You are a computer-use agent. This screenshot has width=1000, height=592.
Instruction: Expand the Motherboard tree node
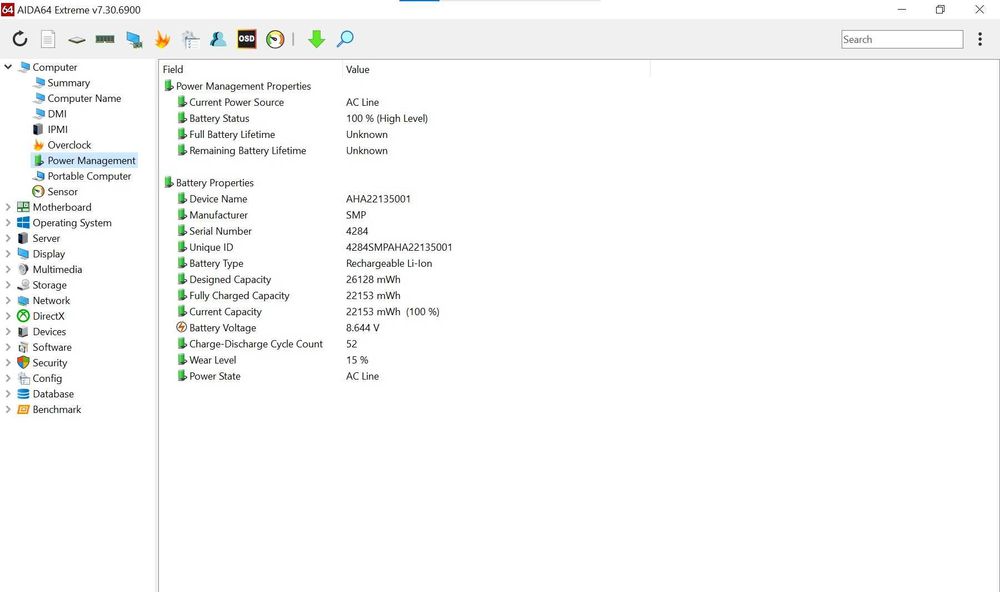pyautogui.click(x=8, y=207)
